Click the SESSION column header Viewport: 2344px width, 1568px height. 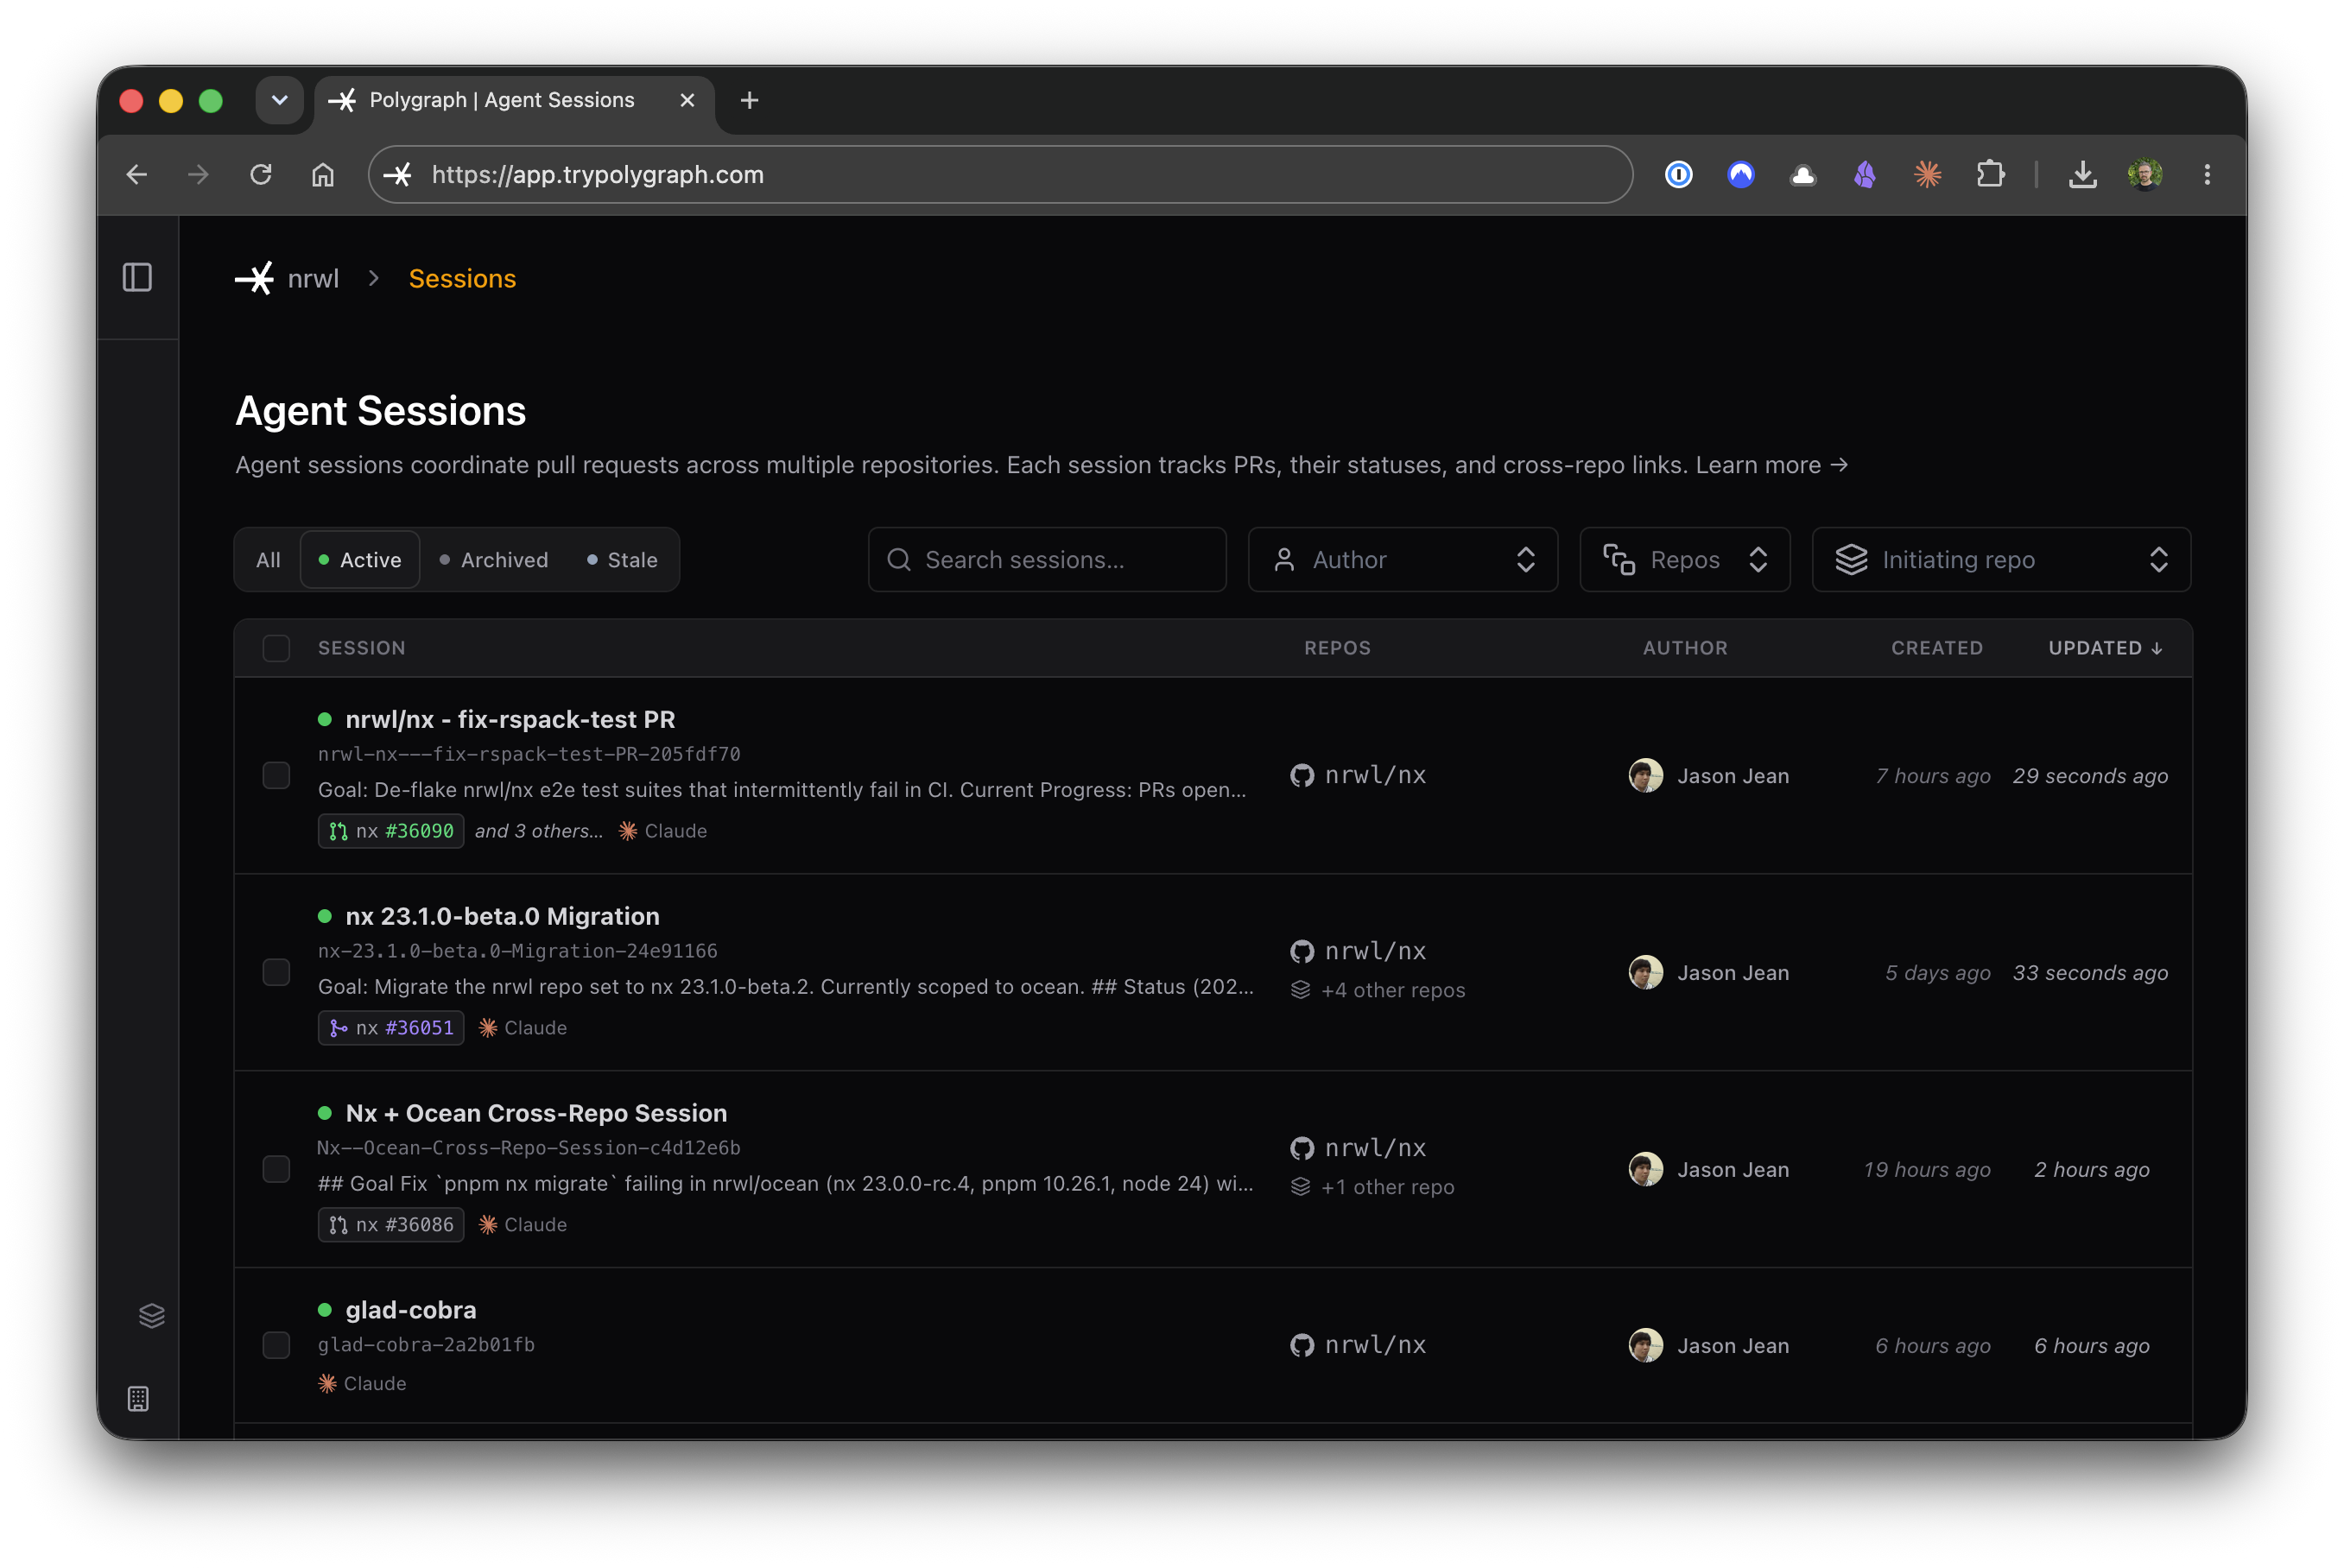pyautogui.click(x=362, y=648)
